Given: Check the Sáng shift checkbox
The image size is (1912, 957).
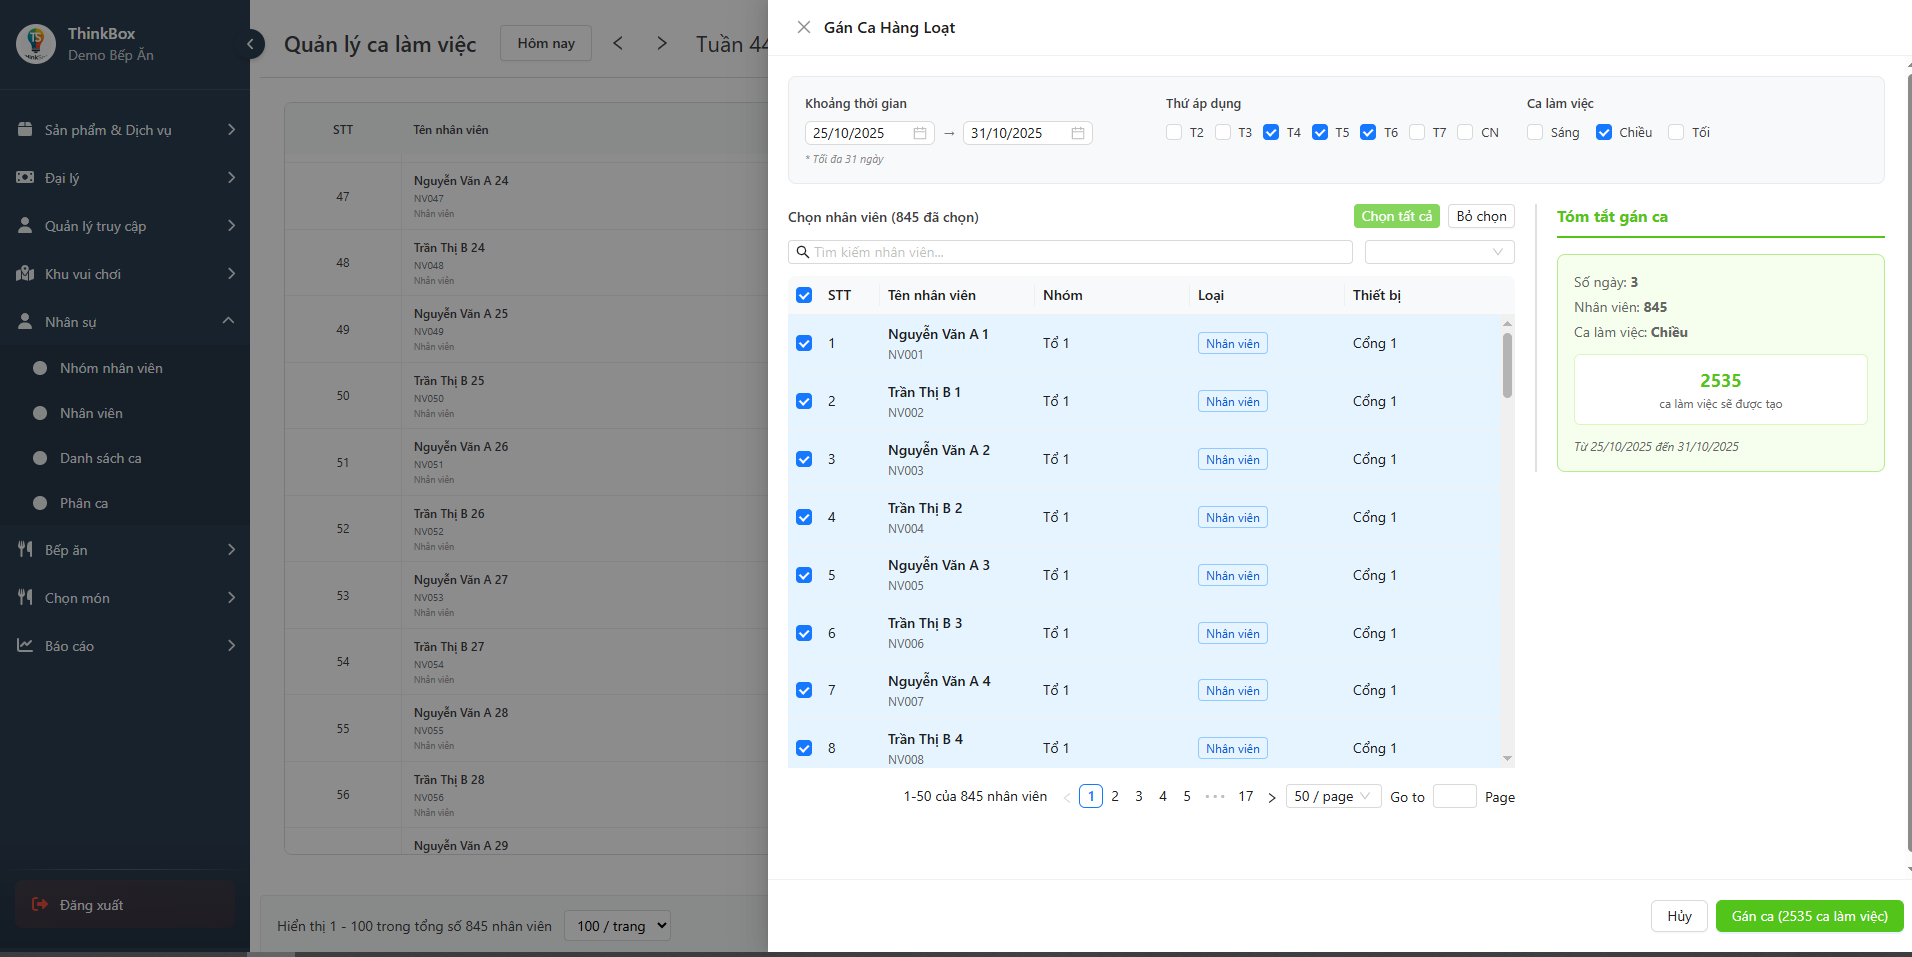Looking at the screenshot, I should coord(1535,132).
